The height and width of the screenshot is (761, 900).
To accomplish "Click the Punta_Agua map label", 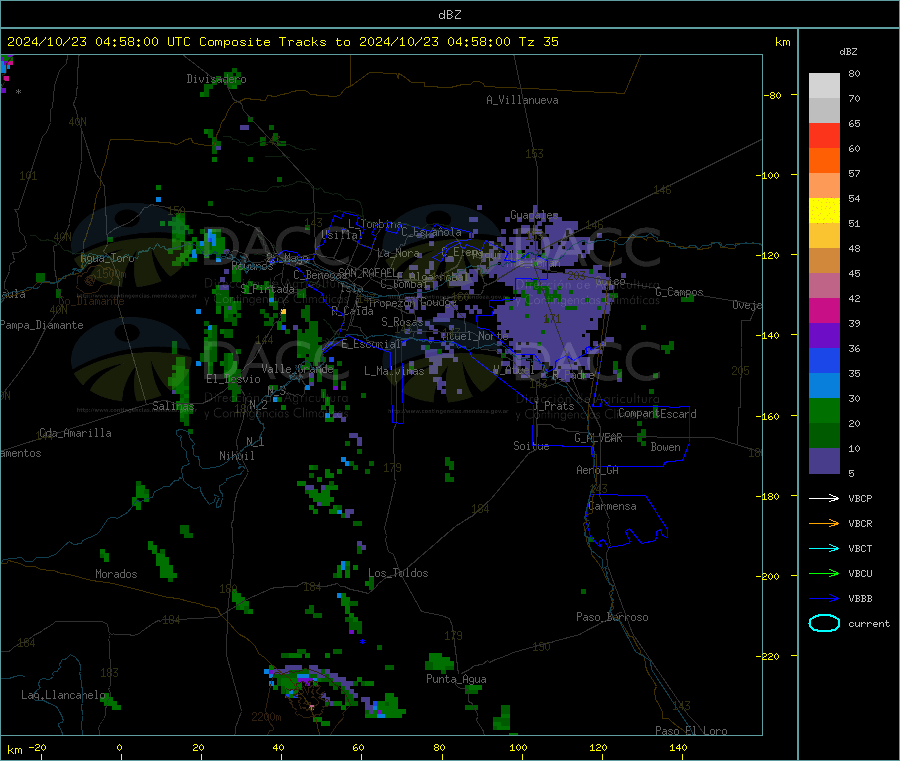I will [456, 679].
